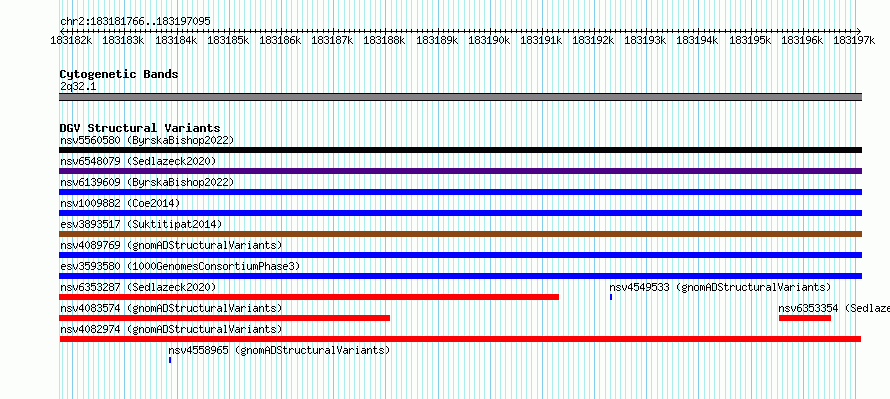The image size is (890, 399).
Task: Click the nsv4549533 gnomAD label text
Action: coord(720,287)
